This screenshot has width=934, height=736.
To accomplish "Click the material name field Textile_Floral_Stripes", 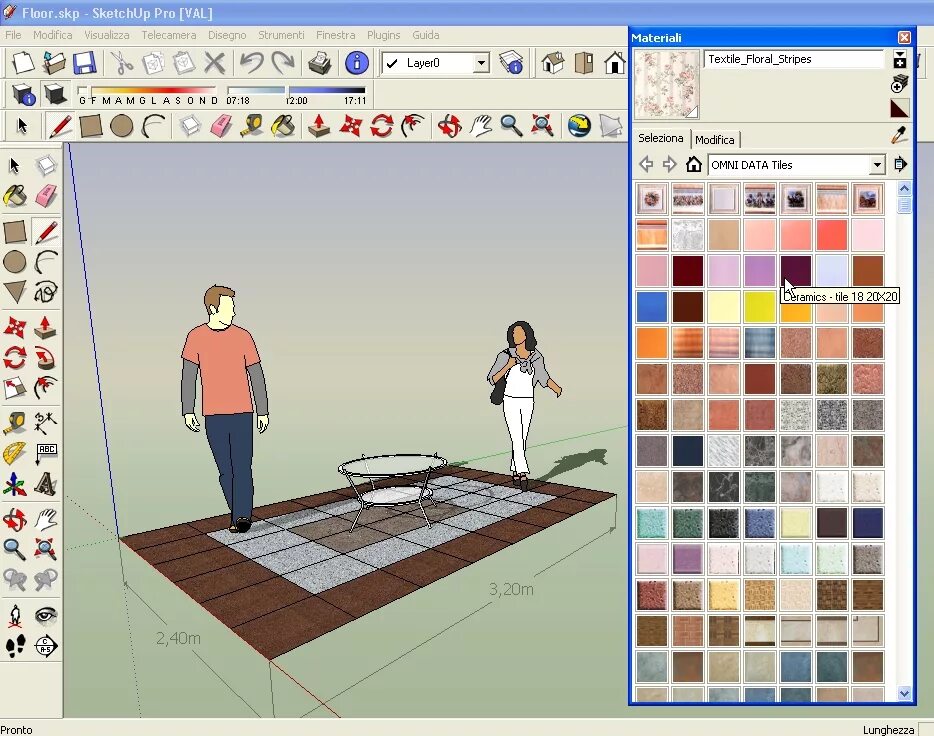I will coord(794,59).
